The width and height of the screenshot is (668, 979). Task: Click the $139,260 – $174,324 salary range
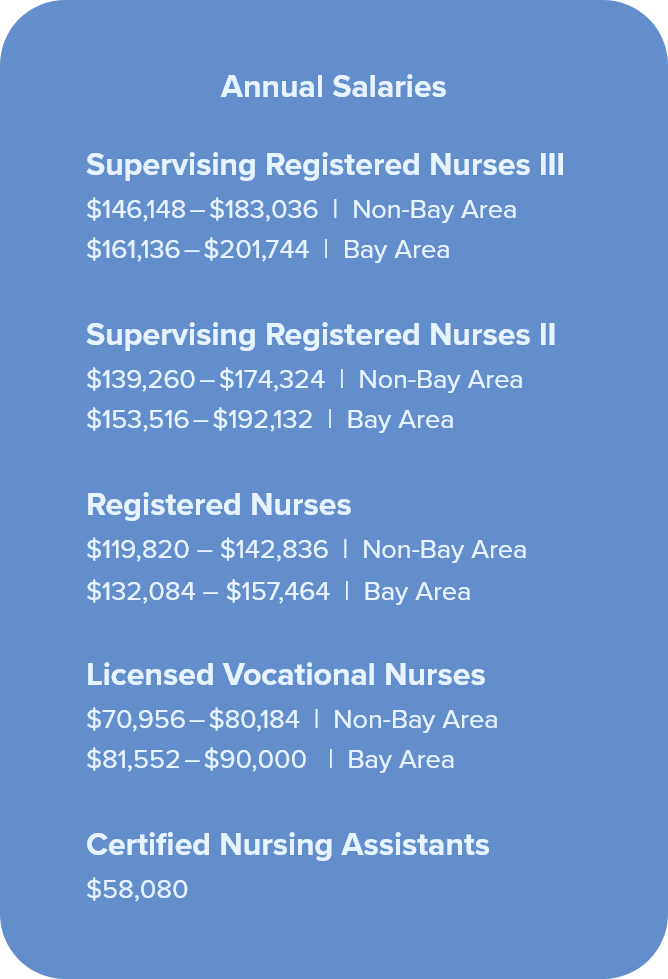205,379
